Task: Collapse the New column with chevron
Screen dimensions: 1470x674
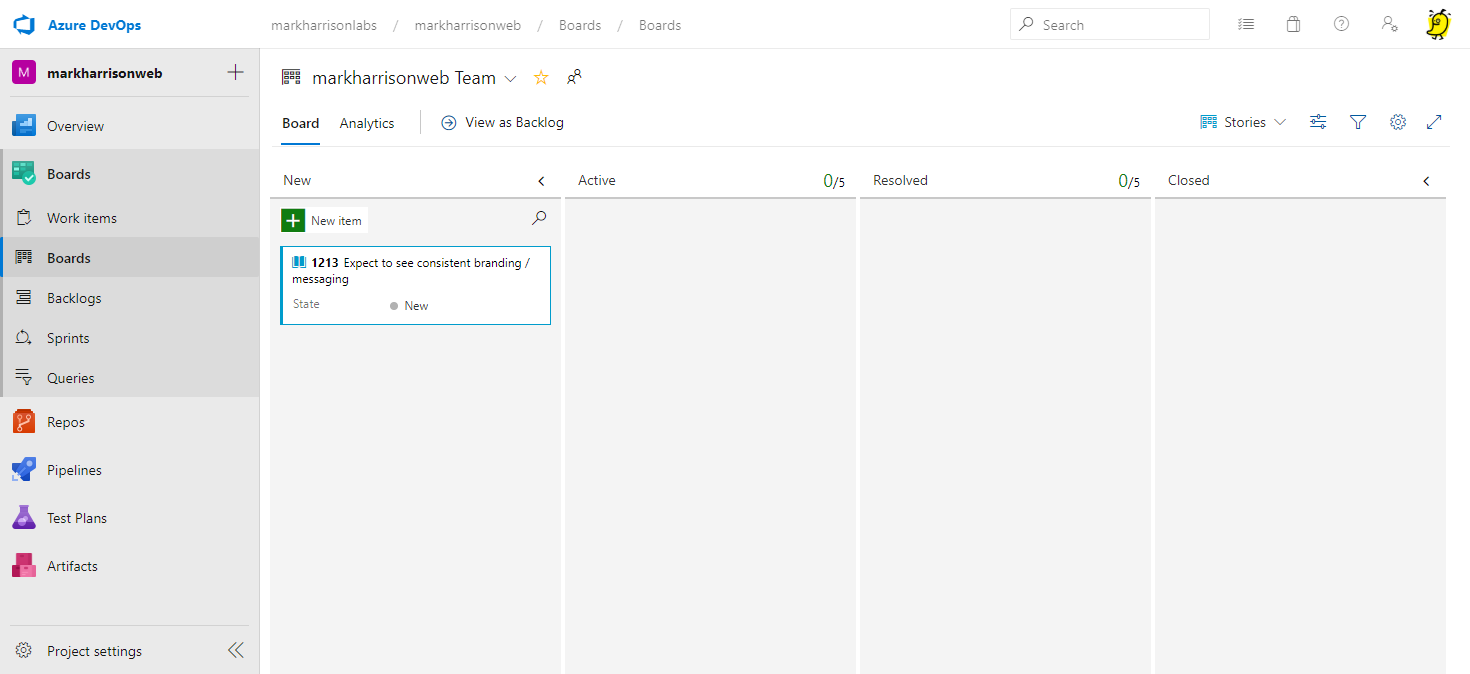Action: [x=542, y=181]
